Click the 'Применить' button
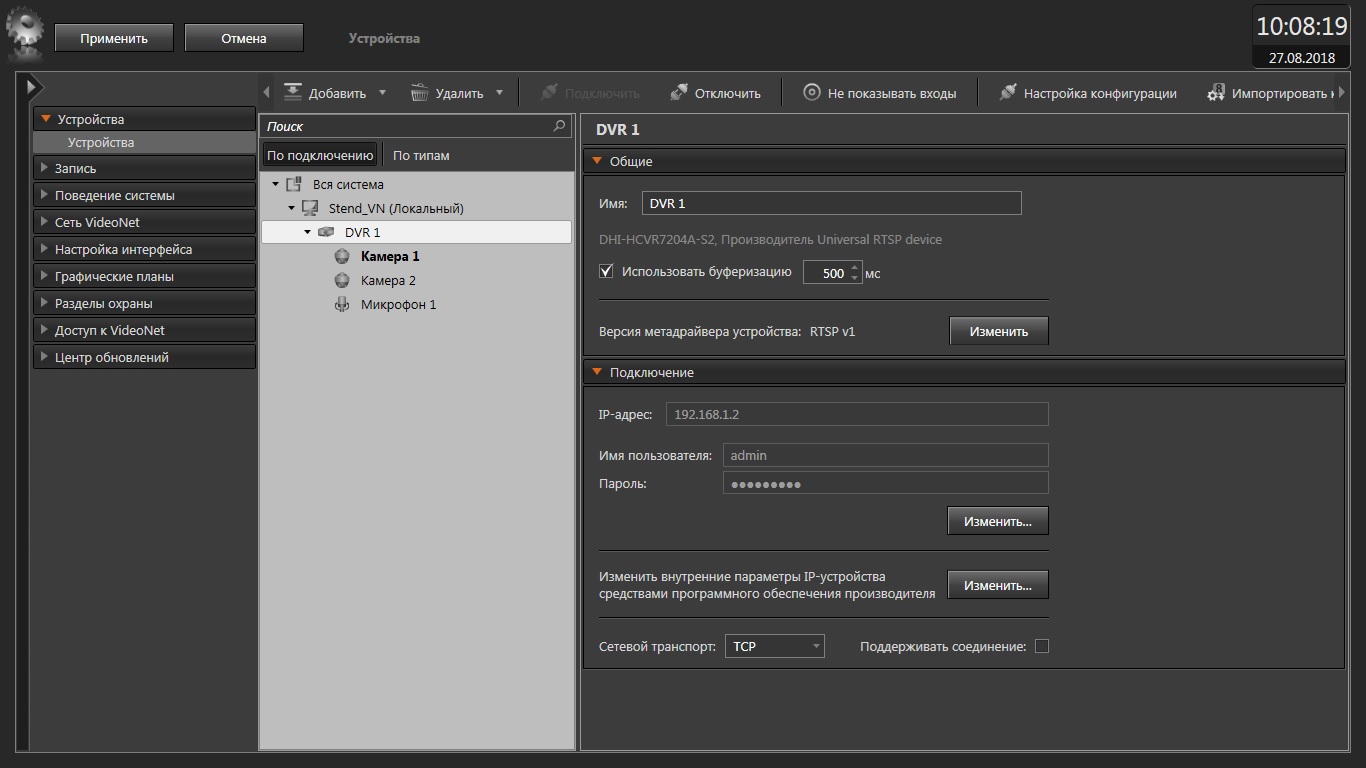 pos(114,38)
